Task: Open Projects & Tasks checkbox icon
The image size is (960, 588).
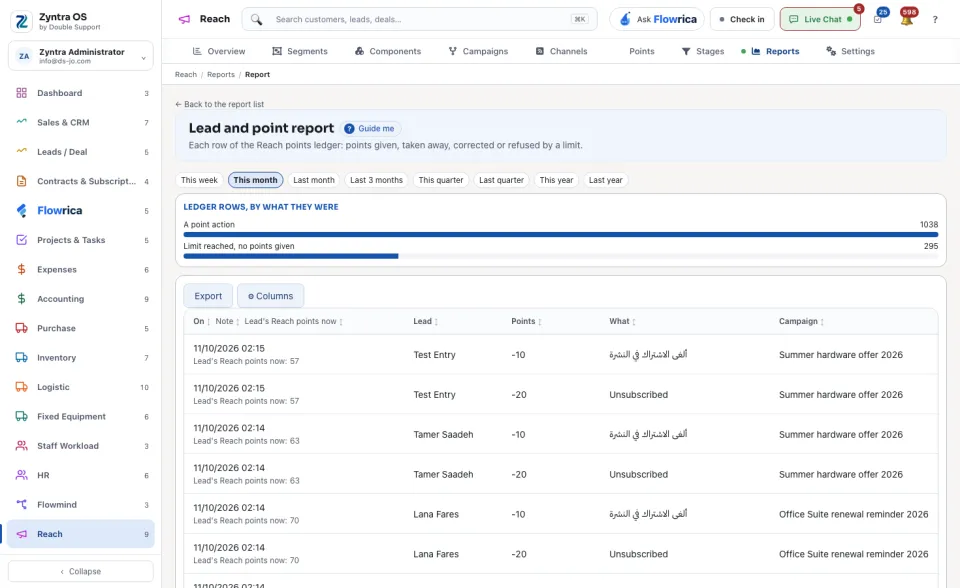Action: [x=21, y=240]
